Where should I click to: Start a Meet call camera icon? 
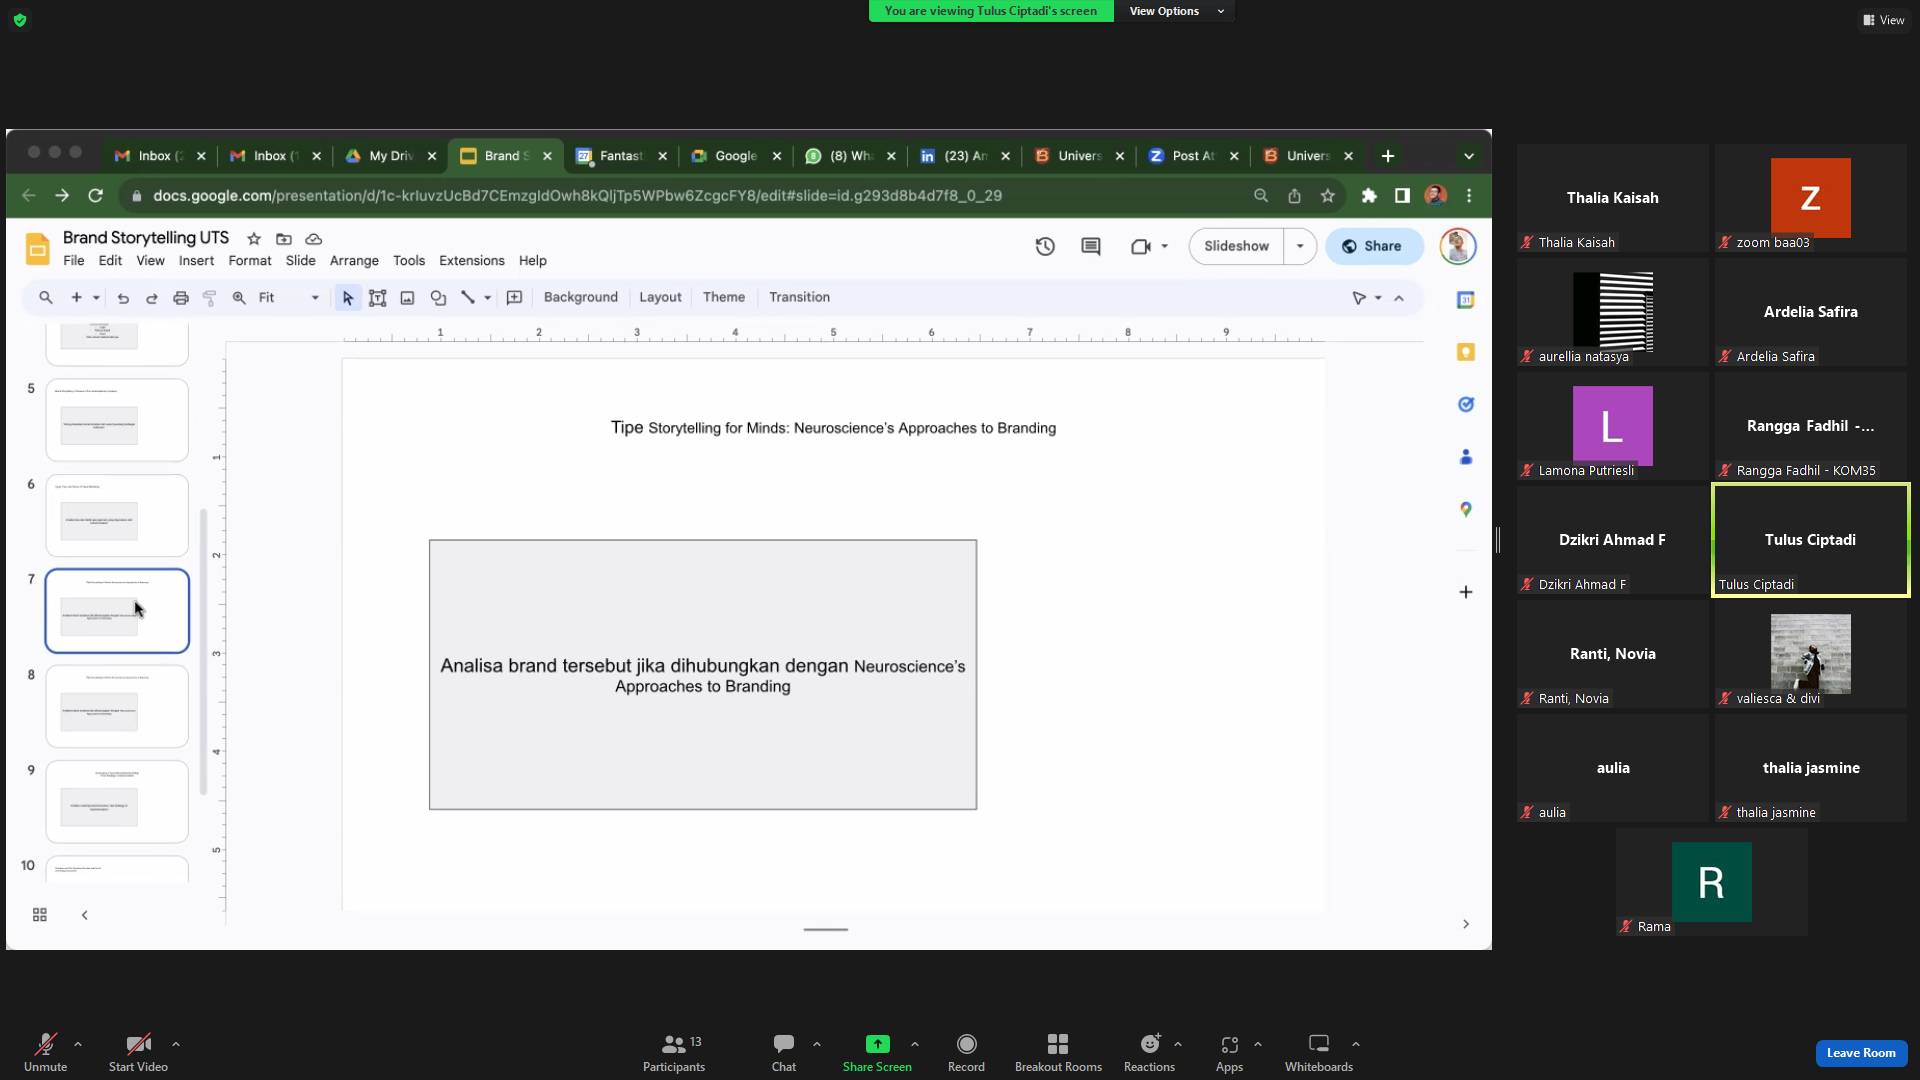click(x=1141, y=246)
